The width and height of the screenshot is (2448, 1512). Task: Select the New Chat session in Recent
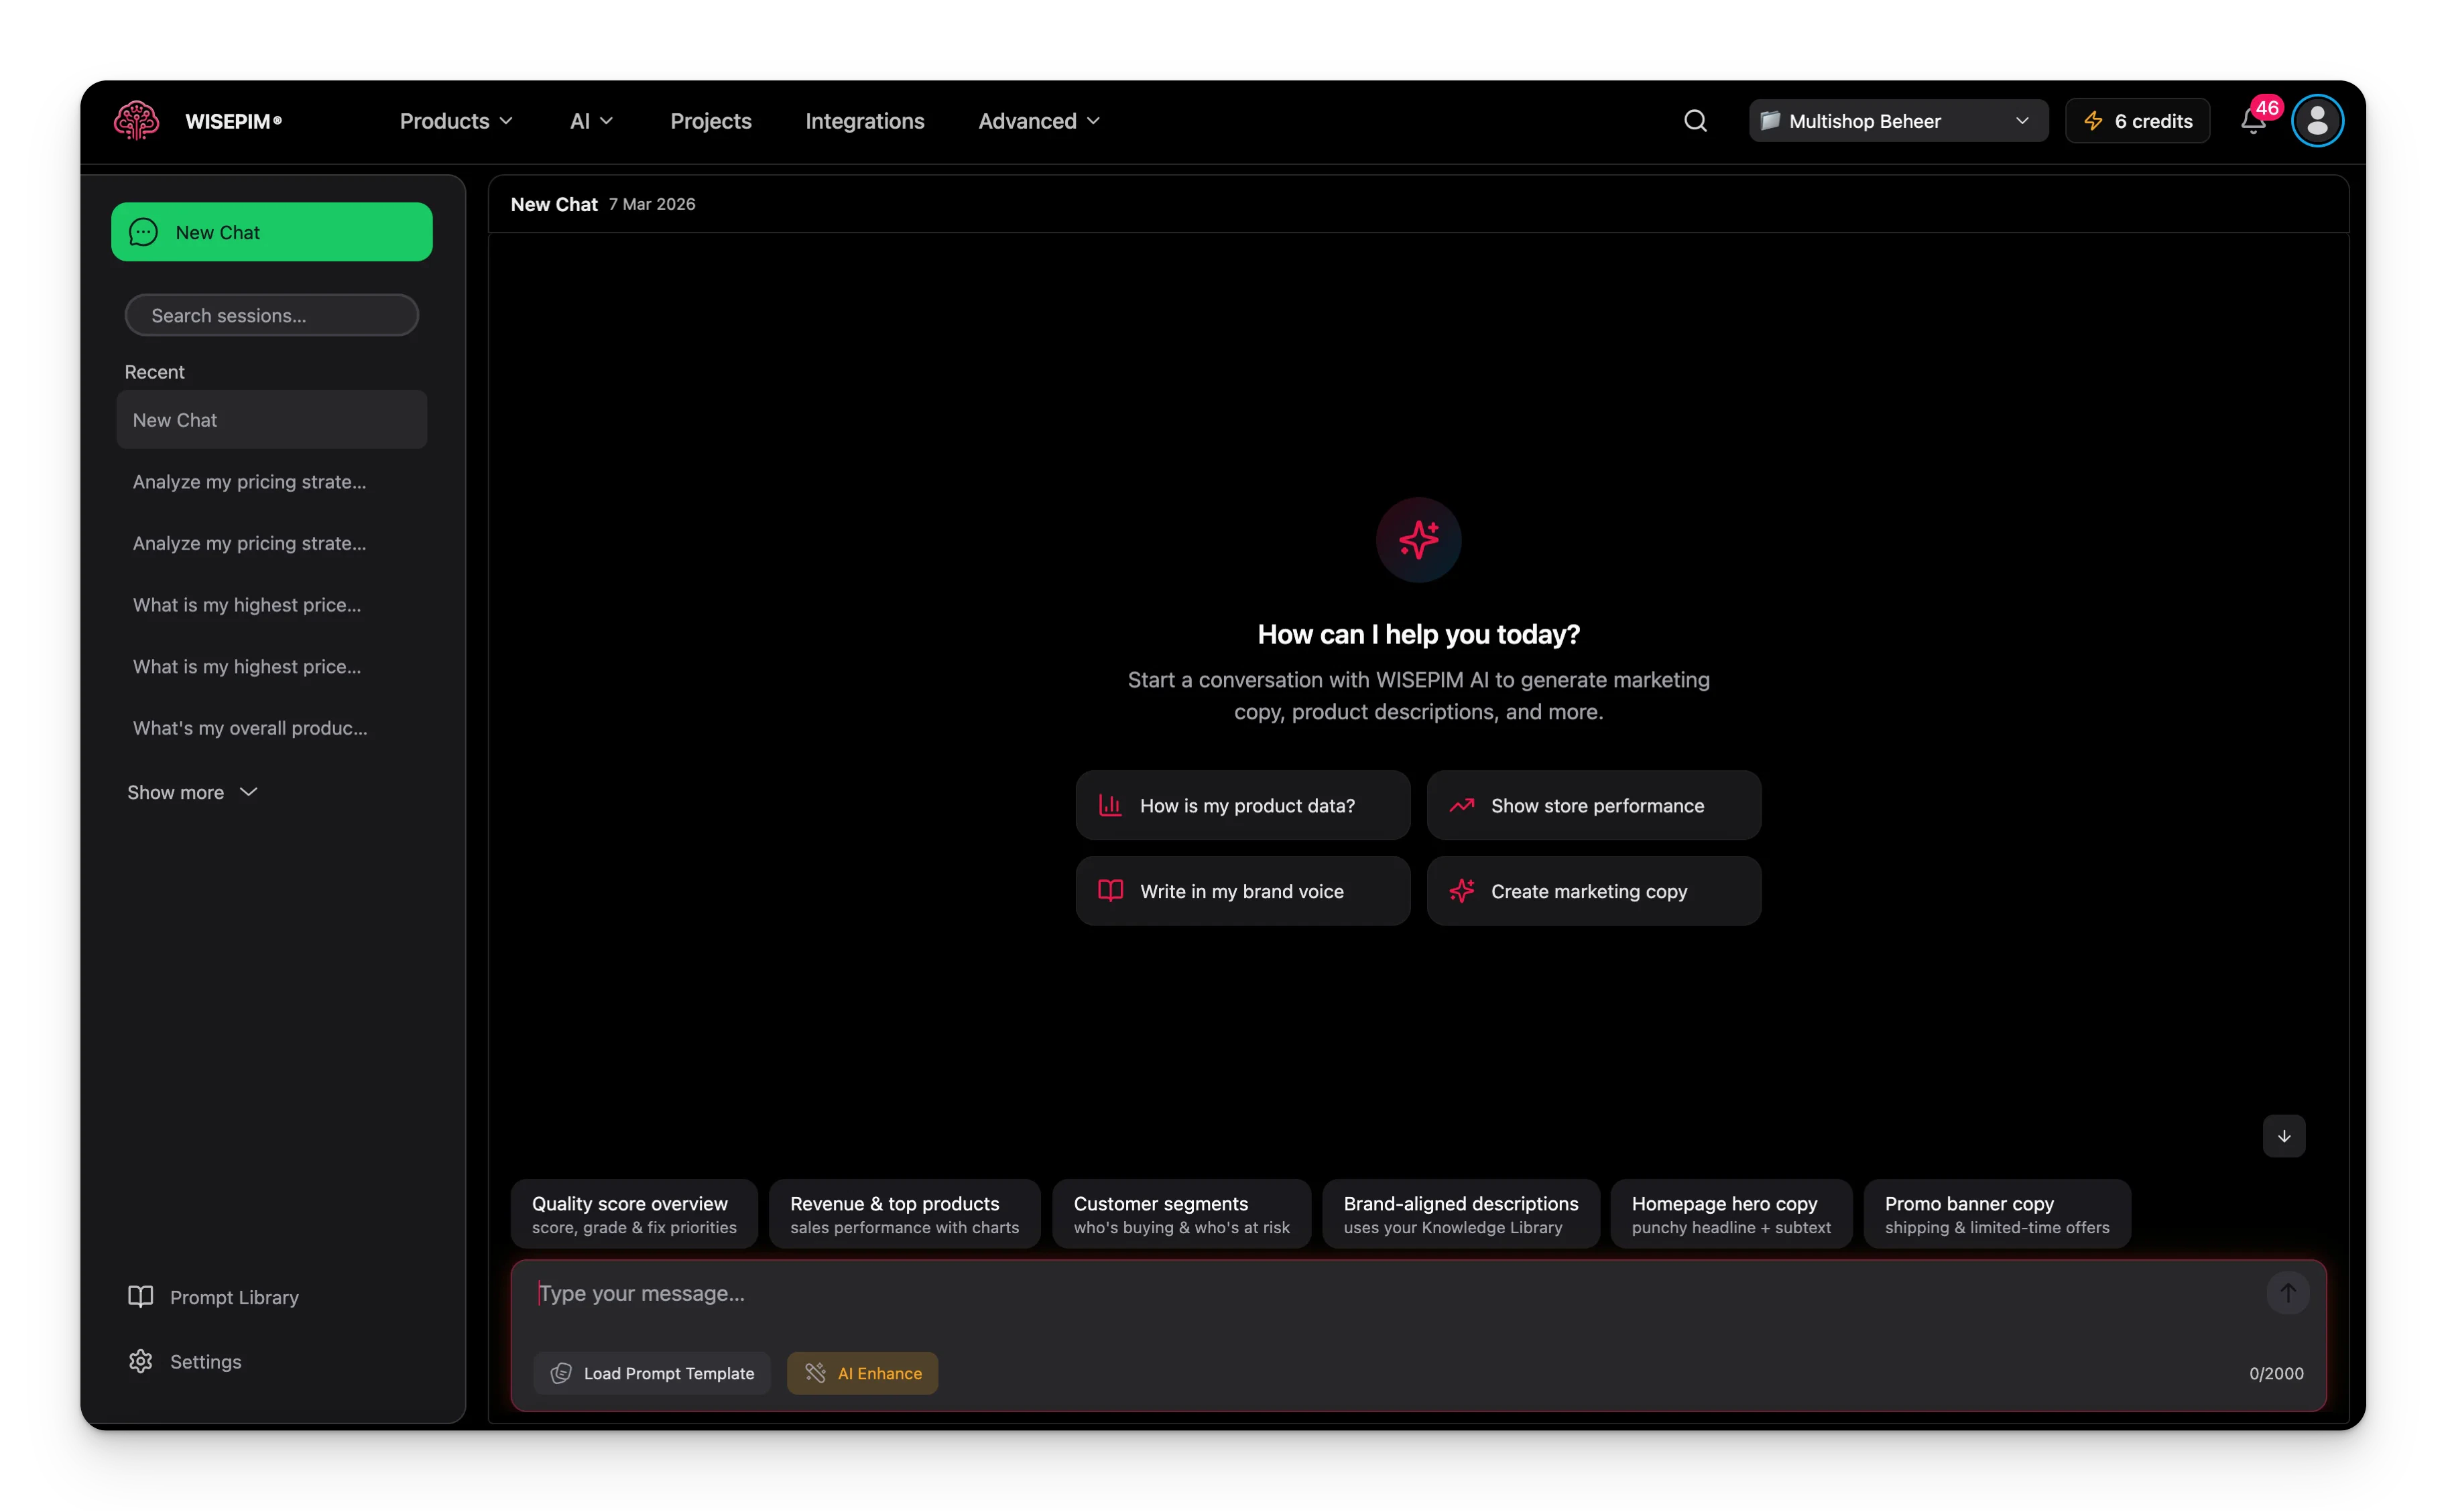[x=271, y=419]
